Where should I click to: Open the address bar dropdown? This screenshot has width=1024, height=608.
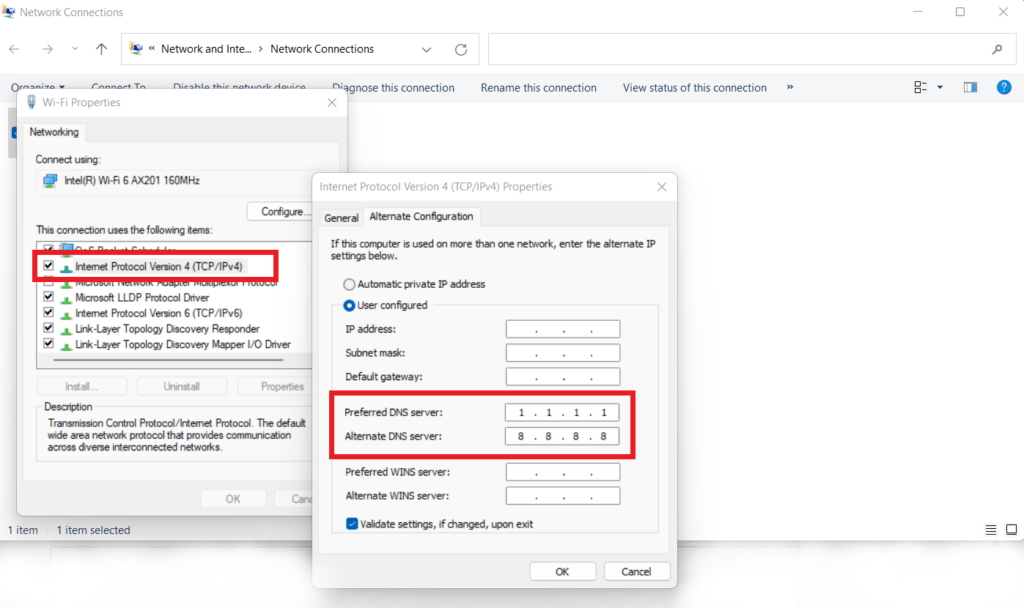tap(427, 48)
